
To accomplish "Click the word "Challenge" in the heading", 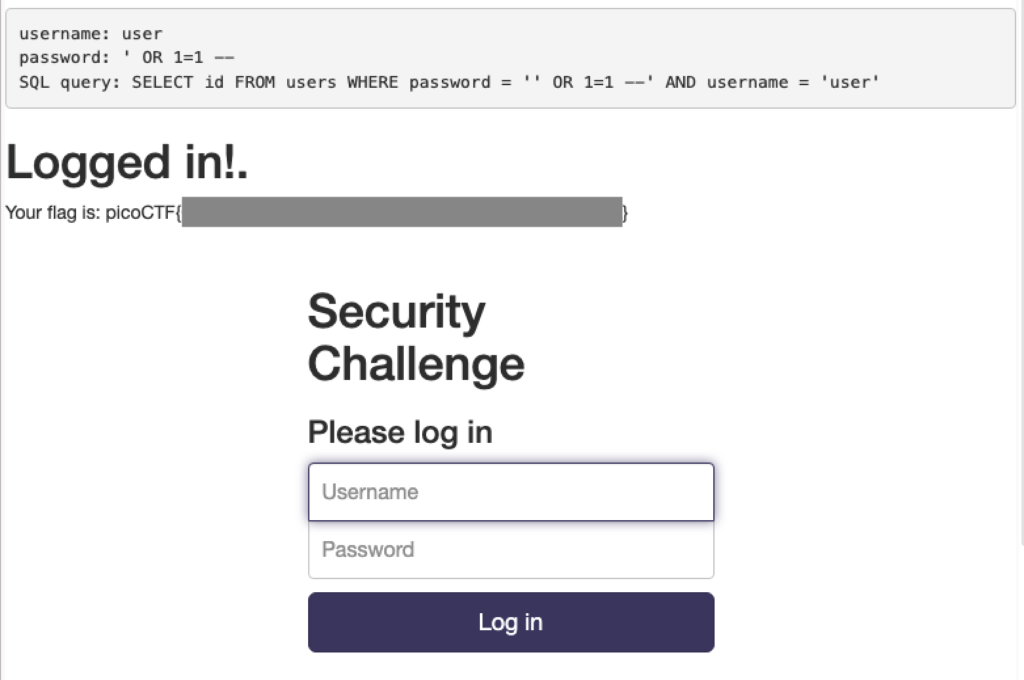I will coord(416,364).
